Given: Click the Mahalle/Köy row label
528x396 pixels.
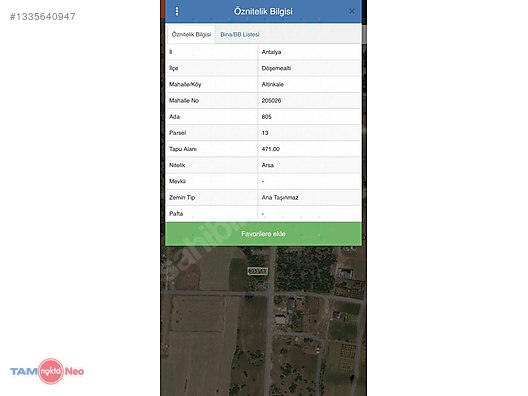Looking at the screenshot, I should pos(185,84).
